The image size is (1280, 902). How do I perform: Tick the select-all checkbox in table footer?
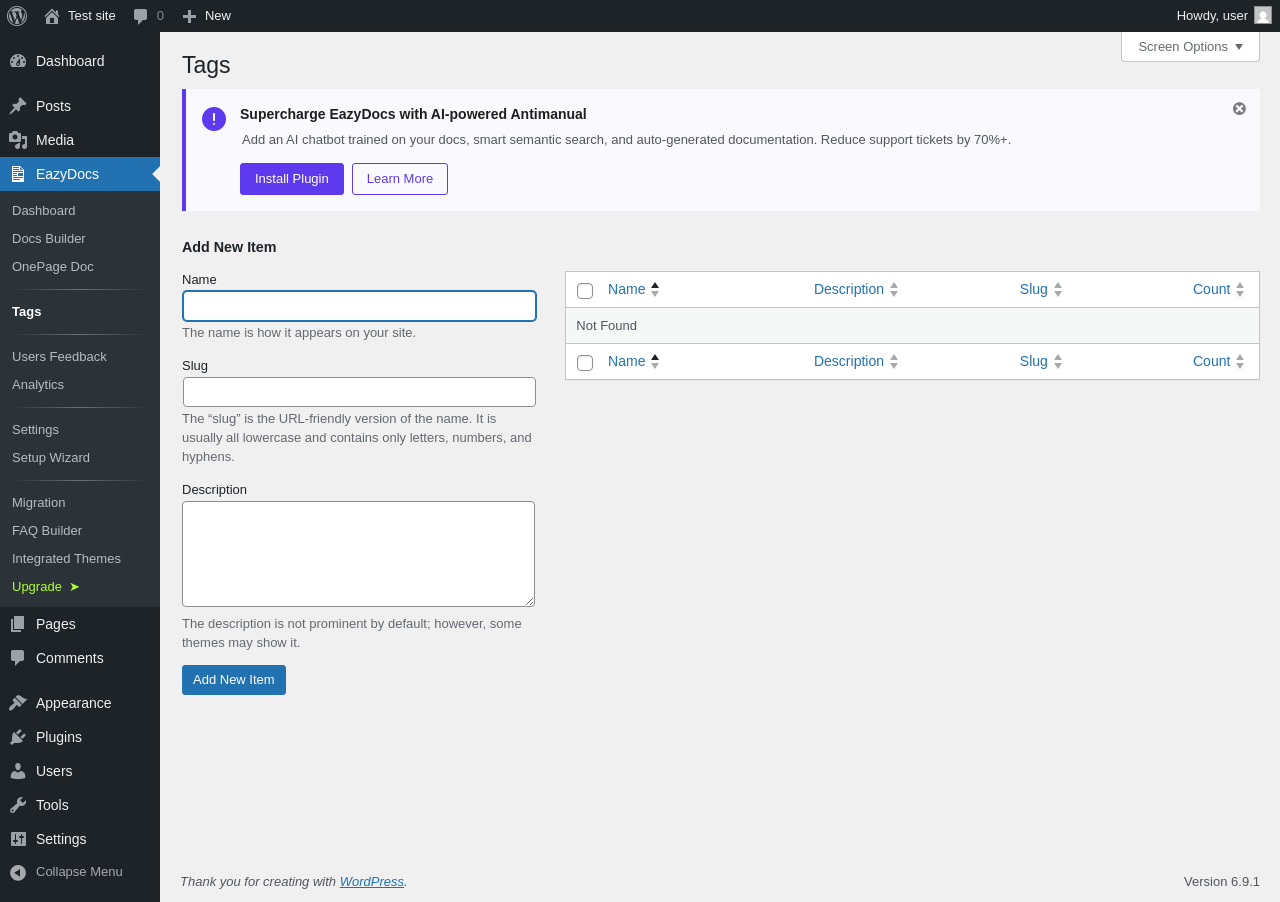click(585, 363)
